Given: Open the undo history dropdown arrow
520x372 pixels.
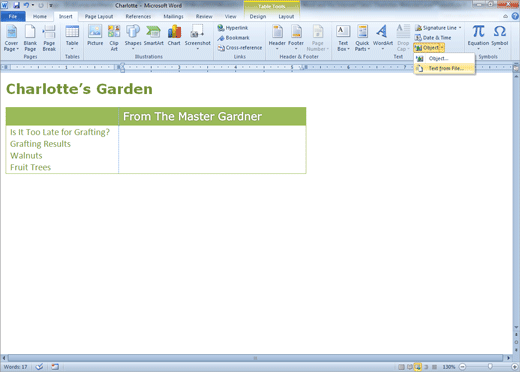Looking at the screenshot, I should tap(33, 5).
